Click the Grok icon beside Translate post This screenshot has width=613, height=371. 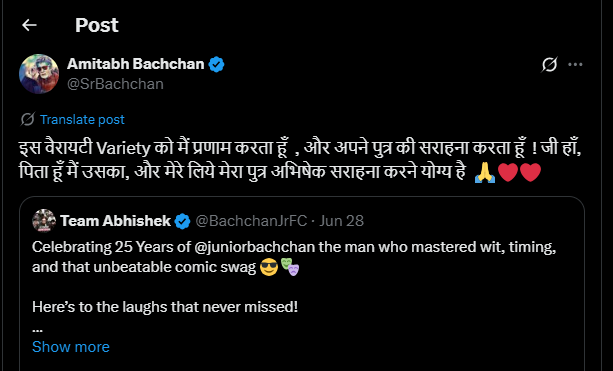27,119
